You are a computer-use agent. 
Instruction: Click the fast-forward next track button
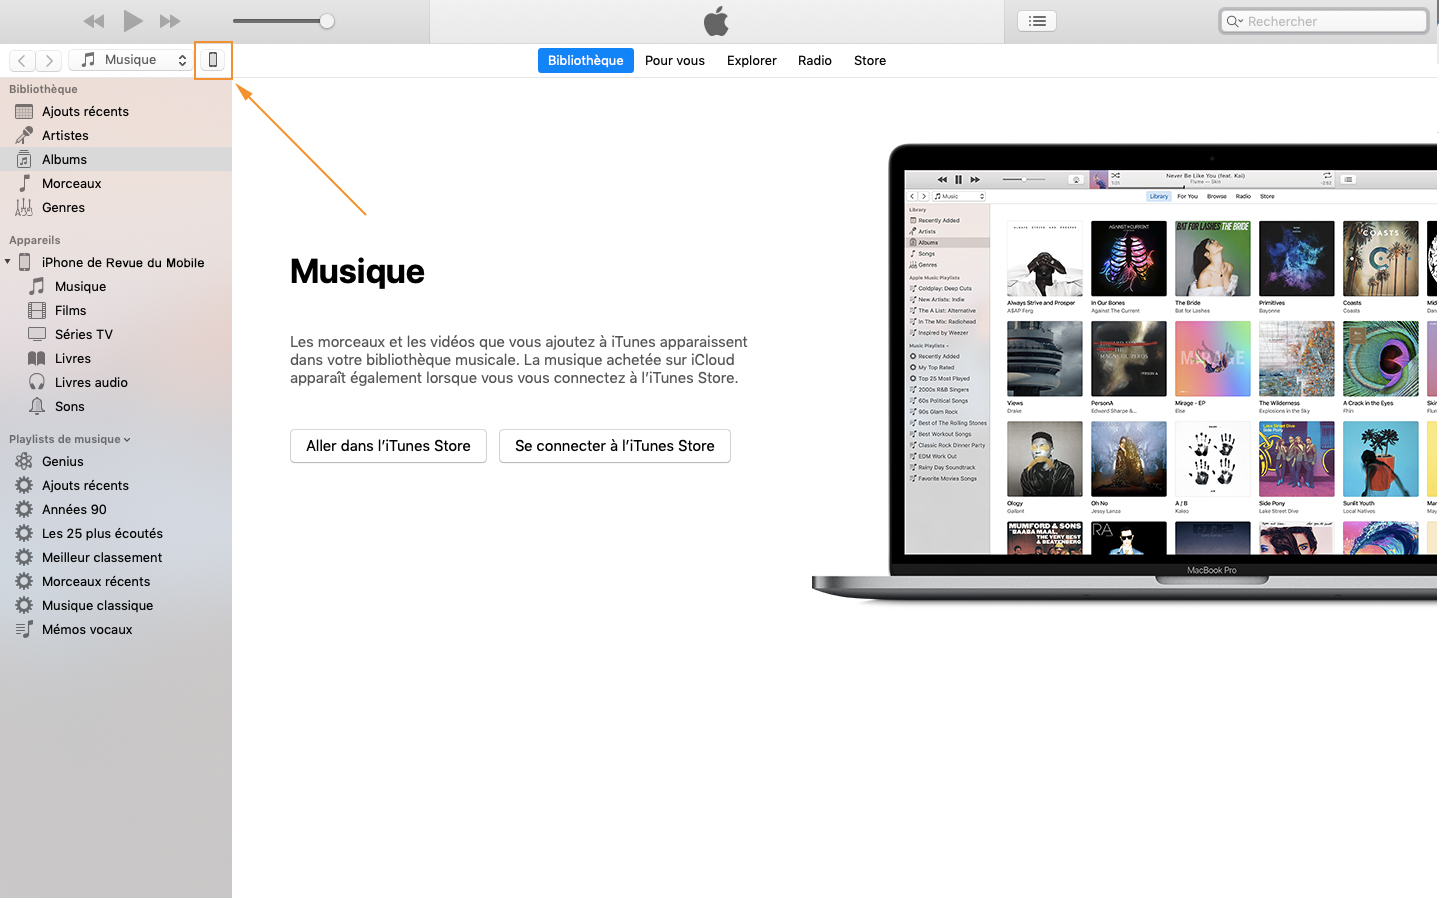(170, 21)
